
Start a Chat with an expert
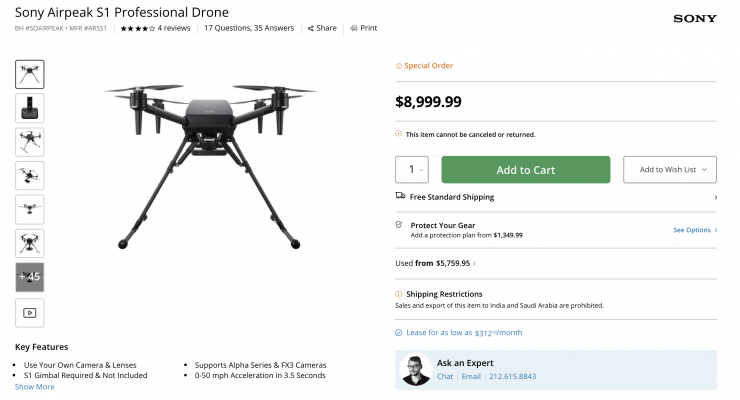pos(445,376)
